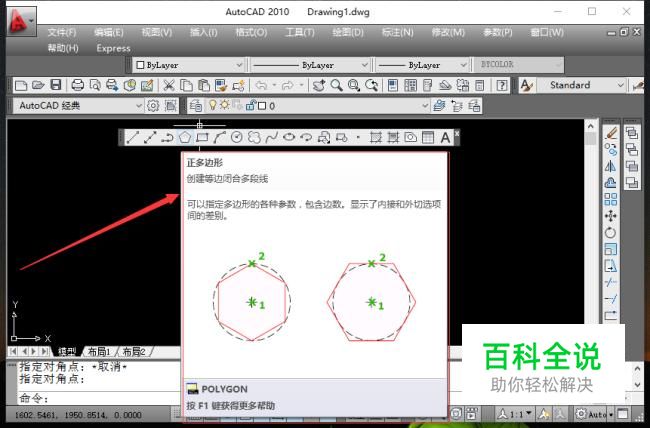Toggle annotation visibility in status bar
This screenshot has height=428, width=650.
(x=543, y=413)
